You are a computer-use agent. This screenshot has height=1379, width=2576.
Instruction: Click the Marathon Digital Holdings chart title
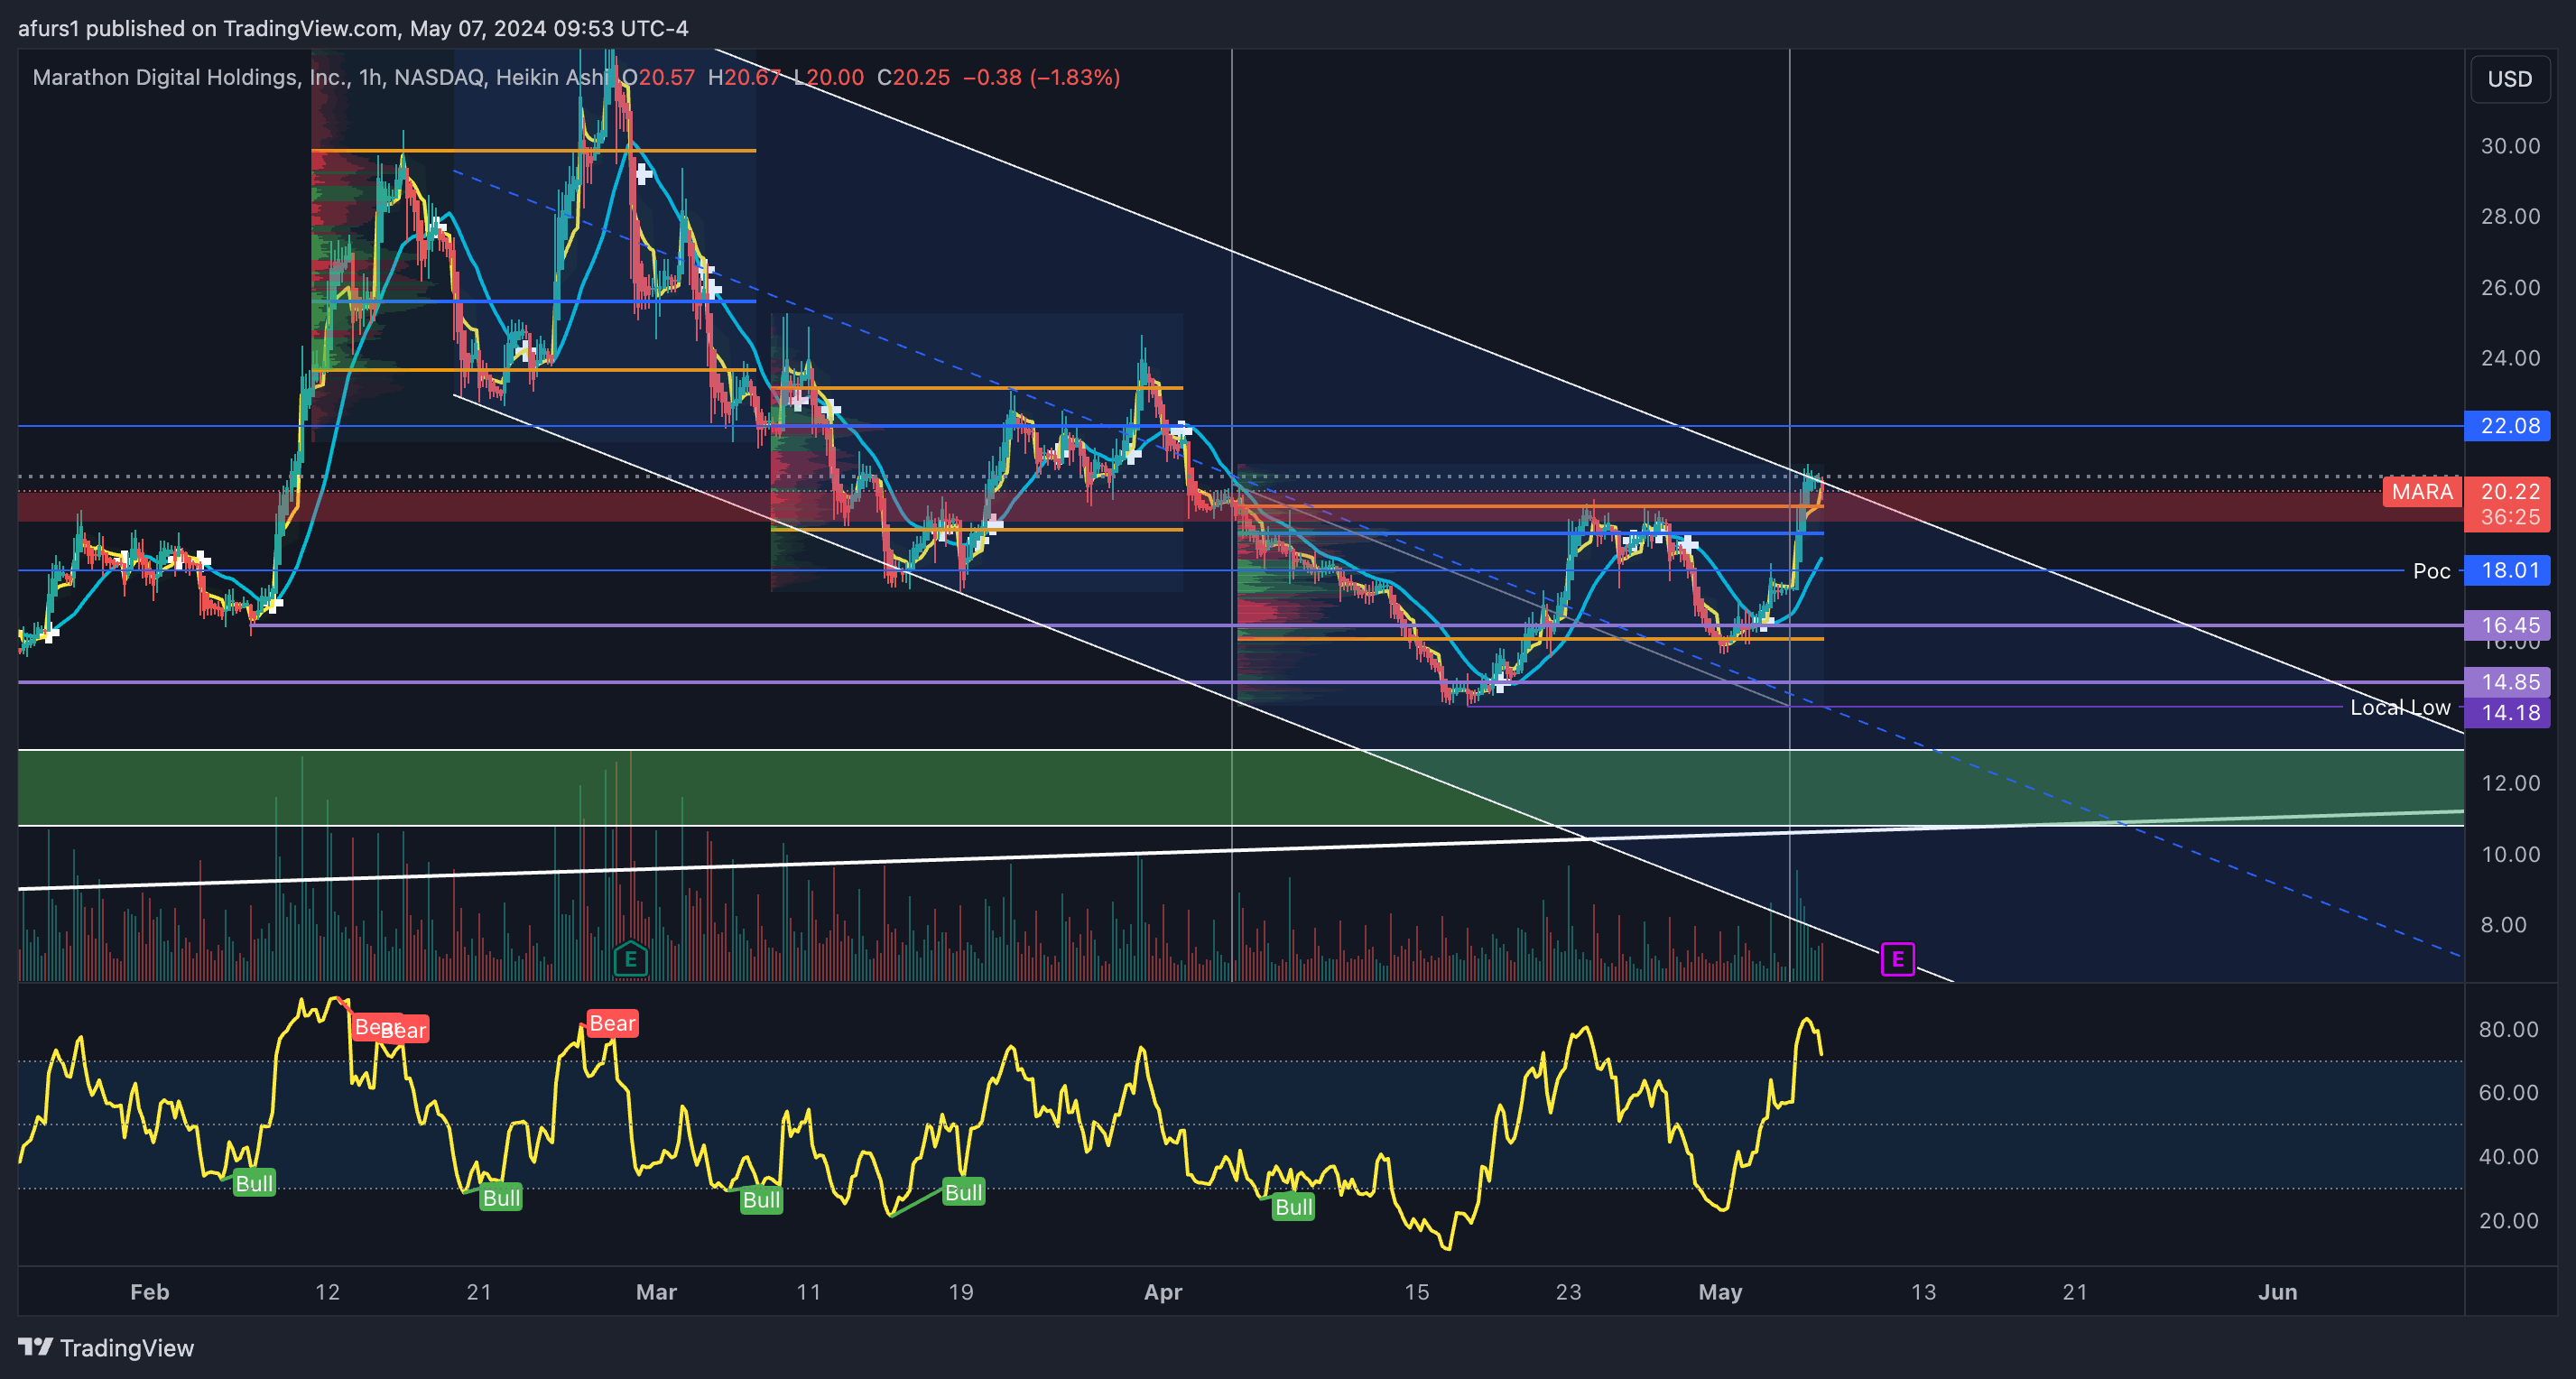320,77
